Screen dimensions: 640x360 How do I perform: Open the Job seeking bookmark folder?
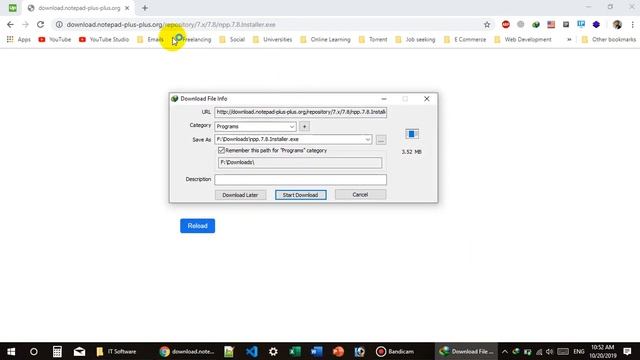tap(416, 40)
